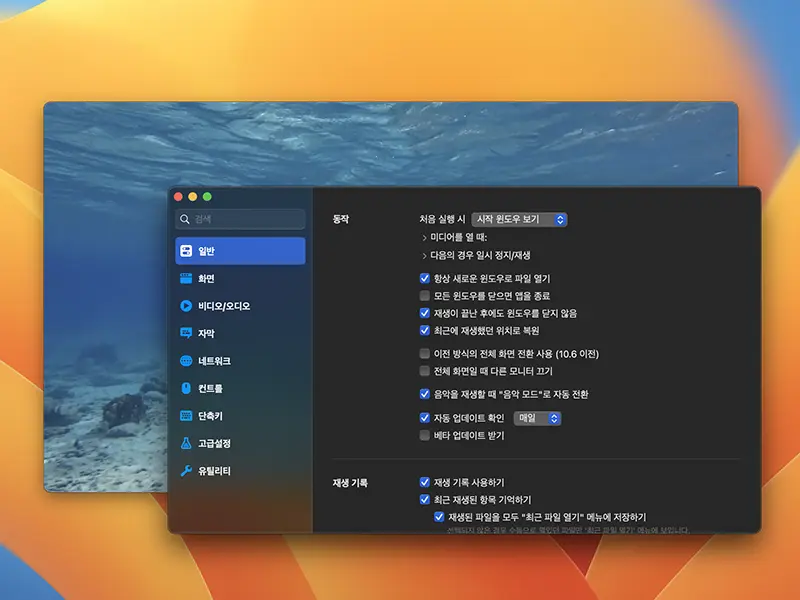800x600 pixels.
Task: Enable 전체 화면일 때 다른 모니터 끄기
Action: (x=424, y=370)
